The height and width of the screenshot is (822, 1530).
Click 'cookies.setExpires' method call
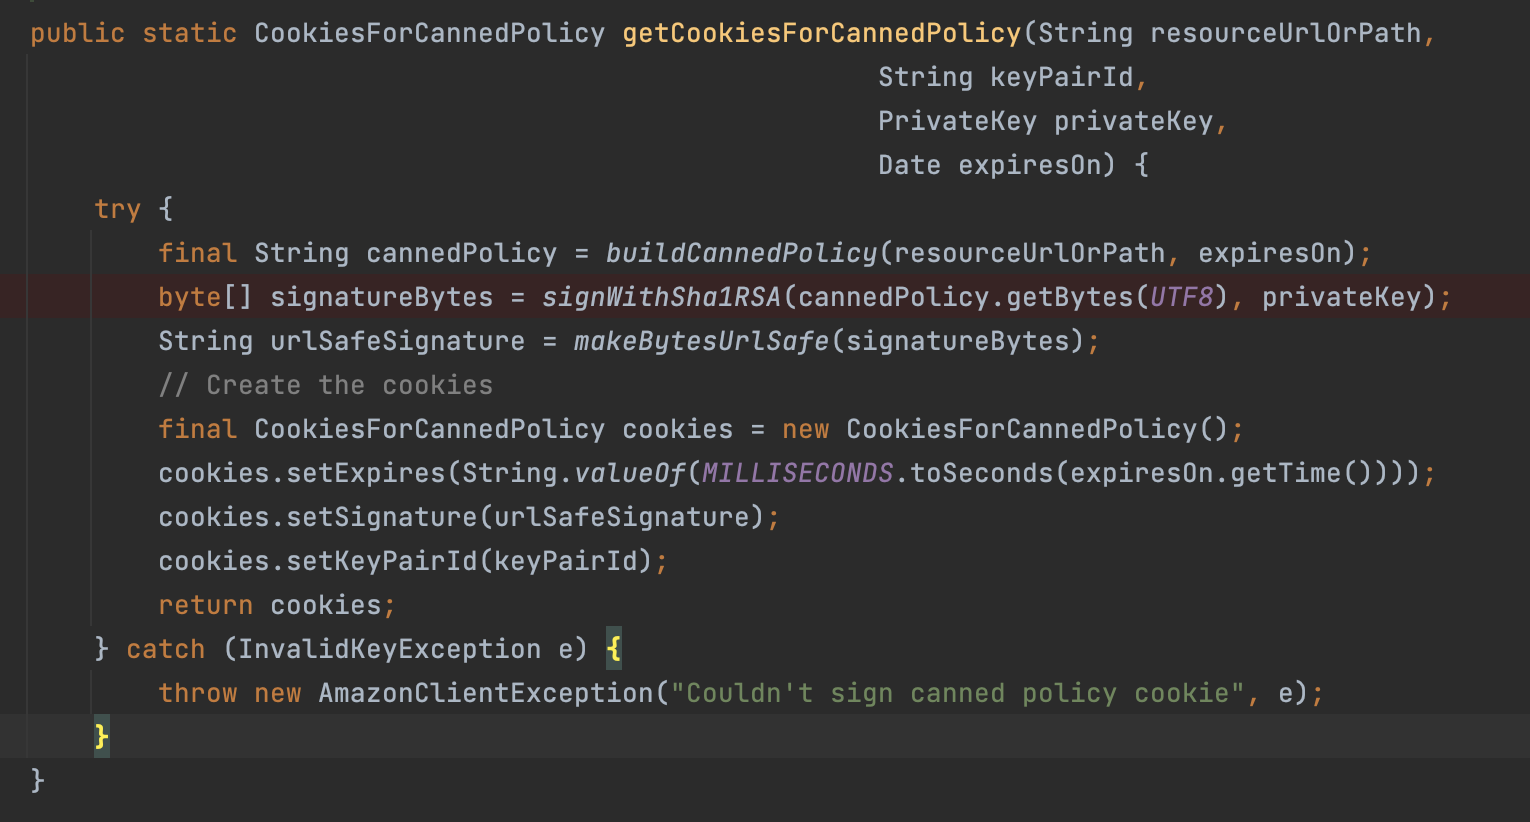coord(302,473)
